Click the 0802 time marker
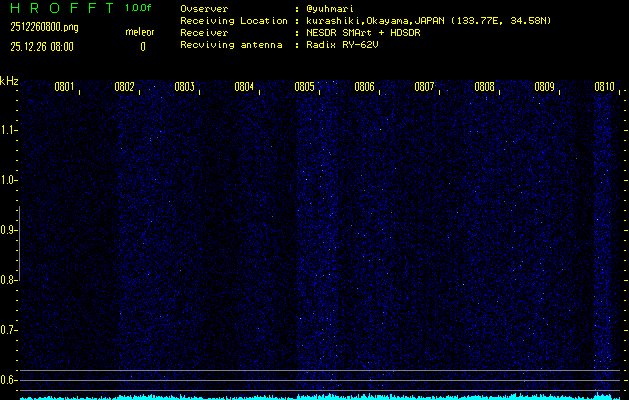Image resolution: width=629 pixels, height=400 pixels. point(124,87)
